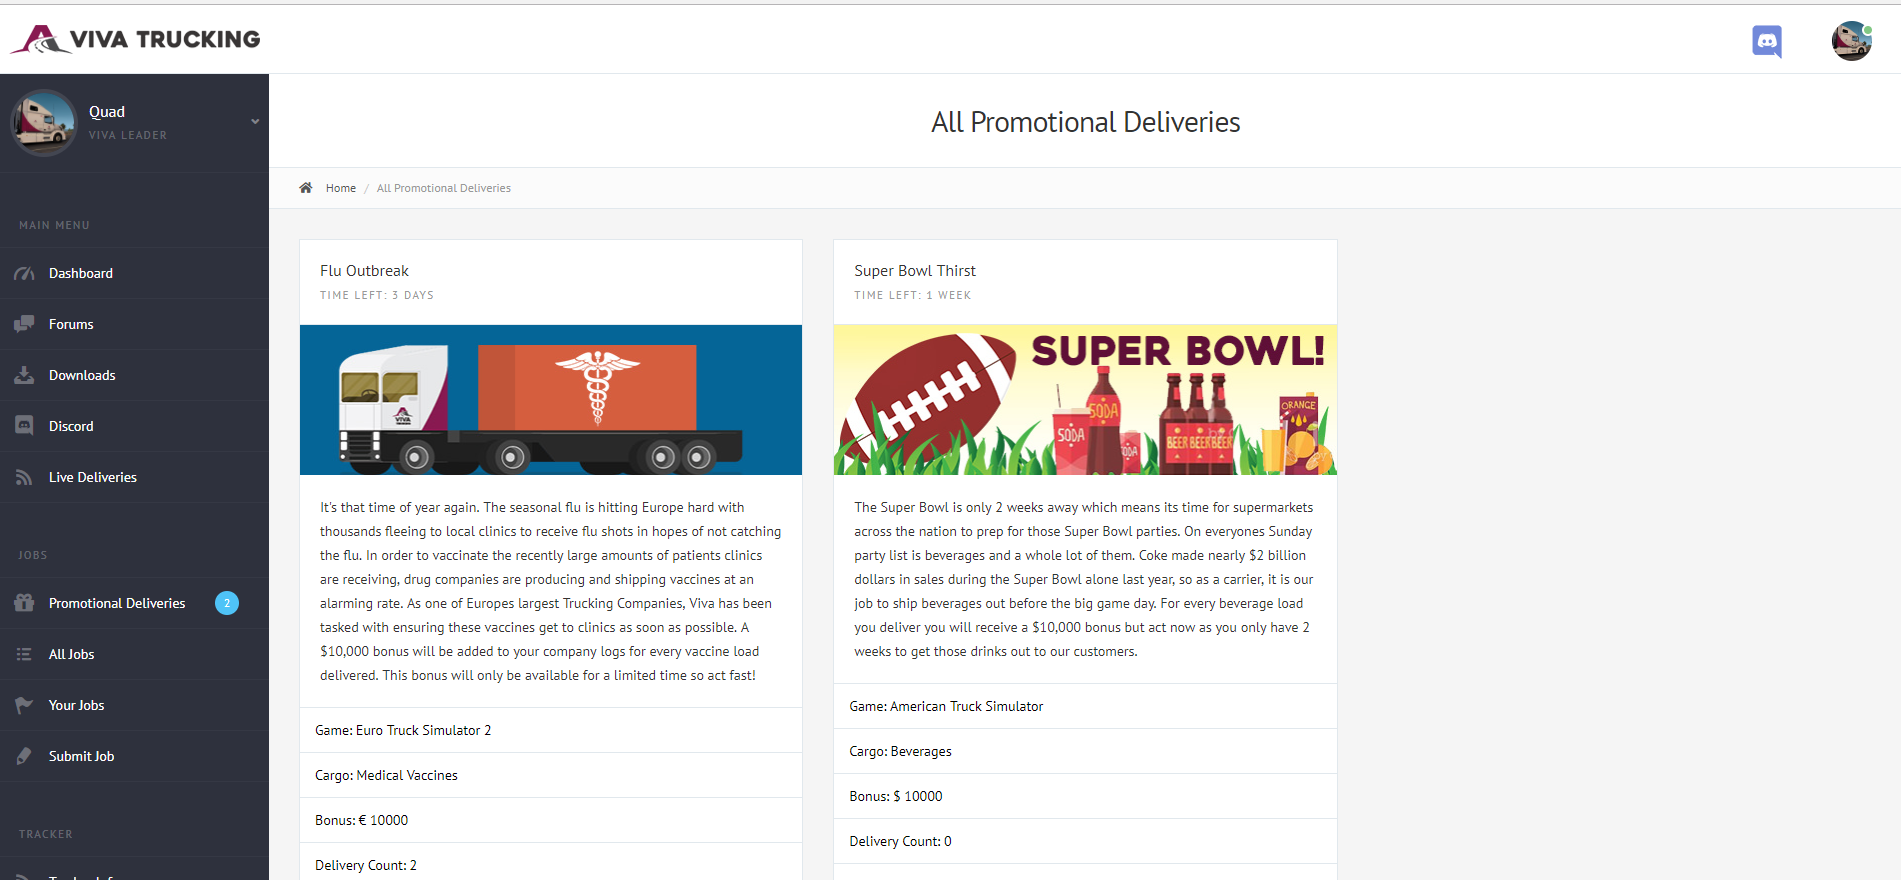Image resolution: width=1901 pixels, height=880 pixels.
Task: Click the All Jobs list icon
Action: [24, 654]
